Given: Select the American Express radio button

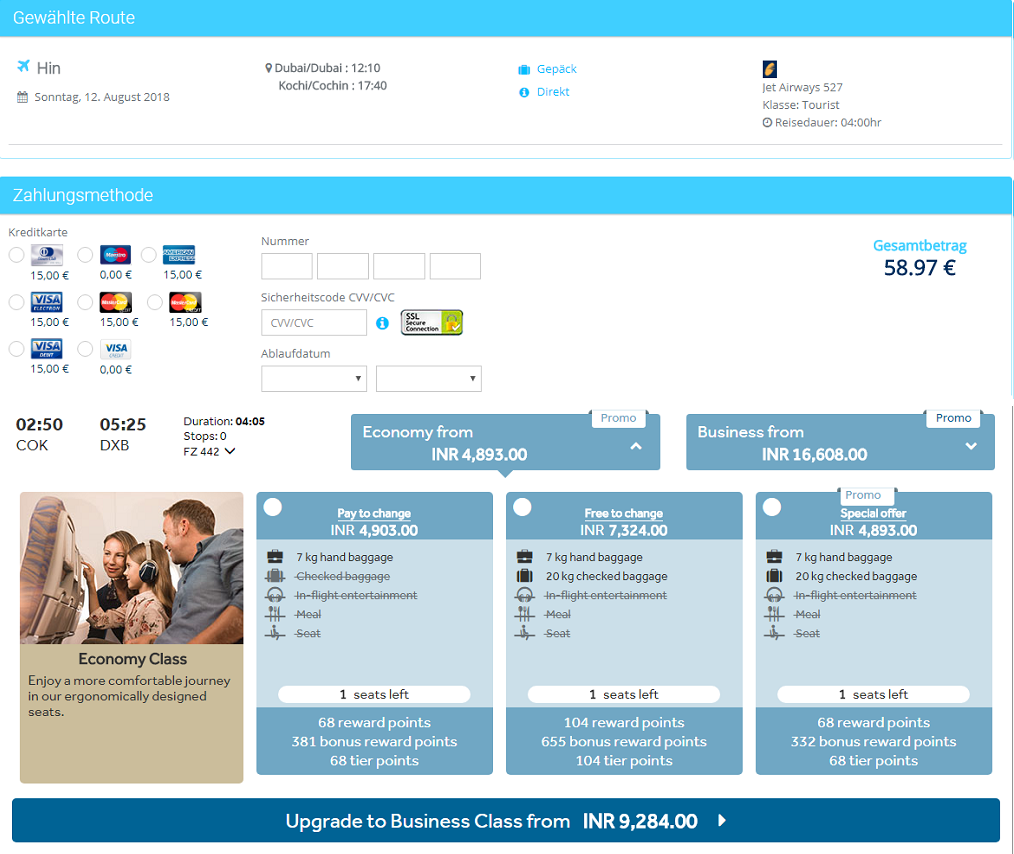Looking at the screenshot, I should 149,255.
